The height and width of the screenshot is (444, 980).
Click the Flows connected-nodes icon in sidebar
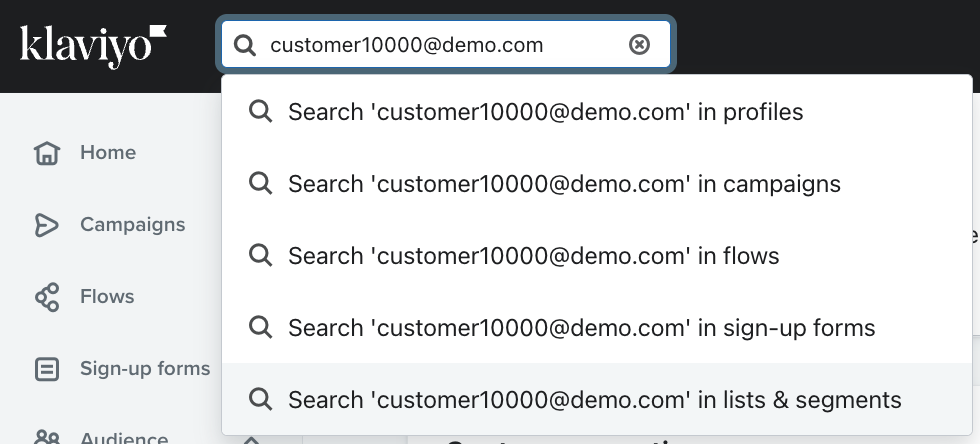tap(47, 297)
